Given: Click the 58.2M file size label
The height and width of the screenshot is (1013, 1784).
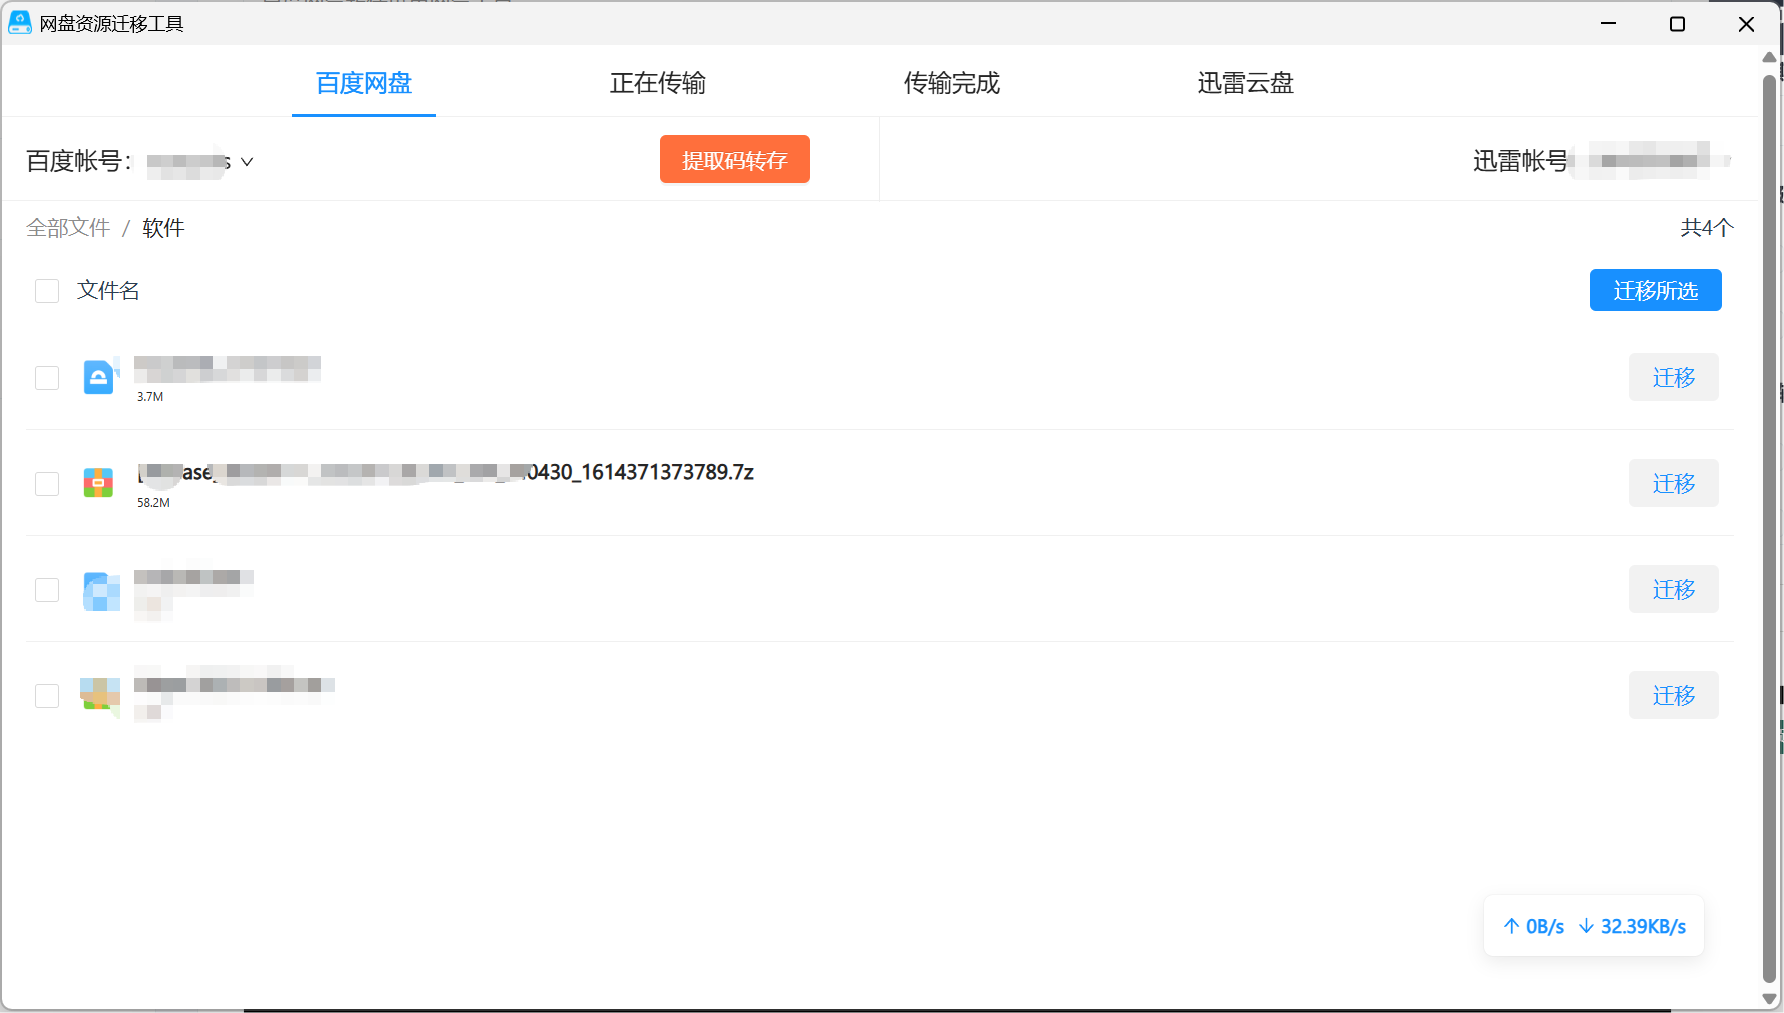Looking at the screenshot, I should tap(153, 503).
